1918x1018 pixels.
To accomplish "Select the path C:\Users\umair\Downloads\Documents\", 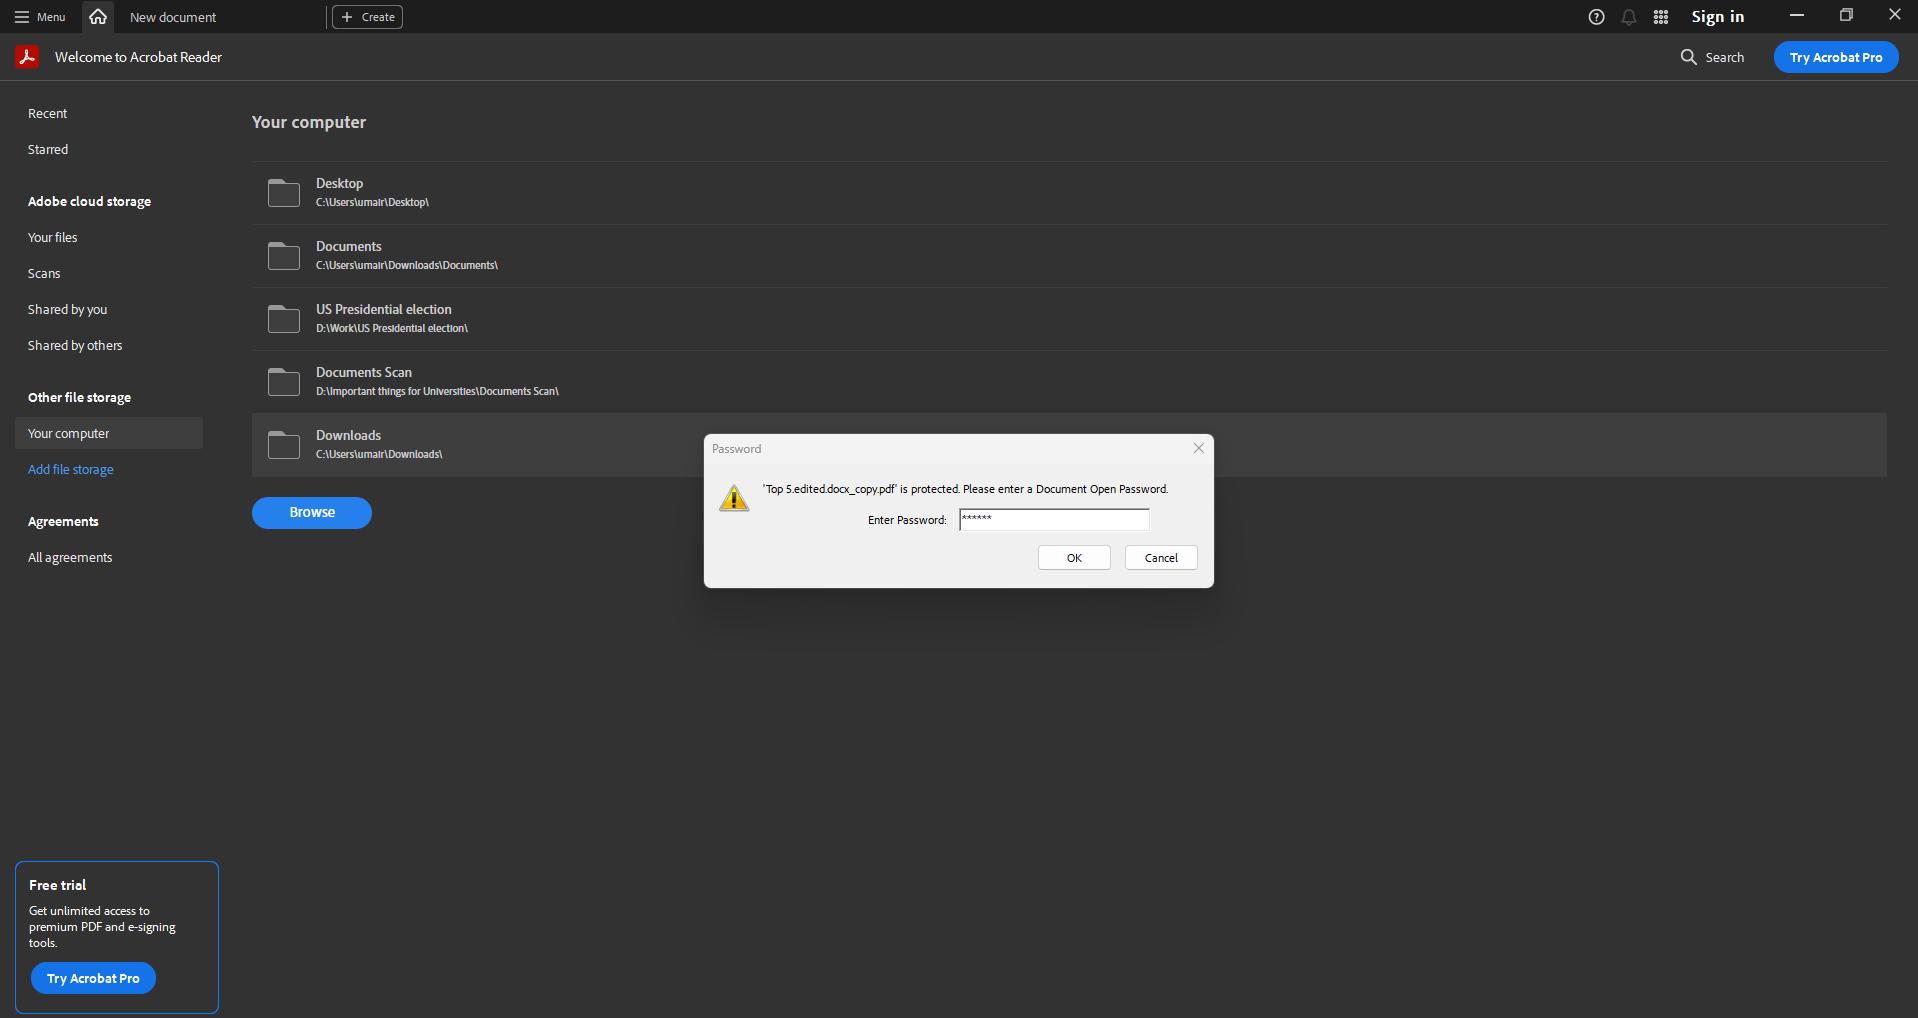I will [x=407, y=265].
